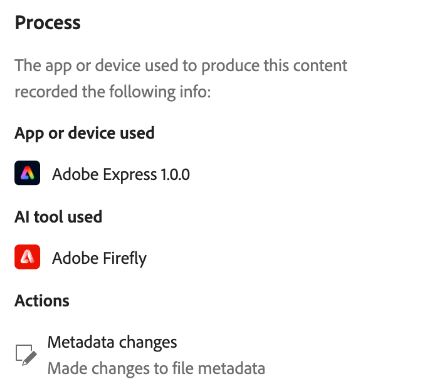
Task: Click the Actions heading
Action: (x=42, y=301)
